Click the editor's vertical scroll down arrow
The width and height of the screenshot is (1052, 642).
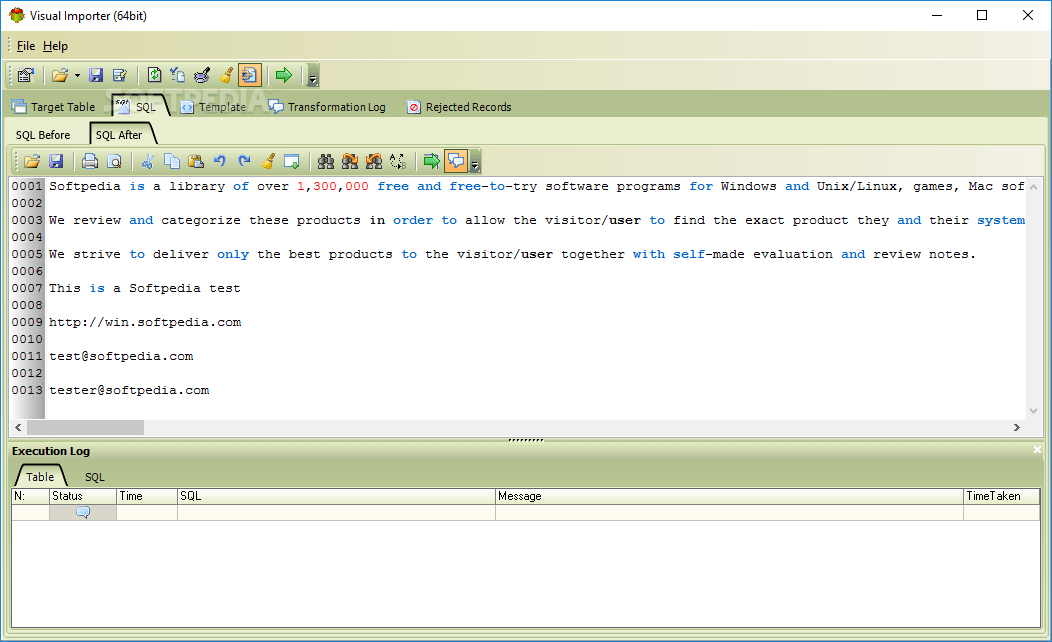[x=1033, y=411]
